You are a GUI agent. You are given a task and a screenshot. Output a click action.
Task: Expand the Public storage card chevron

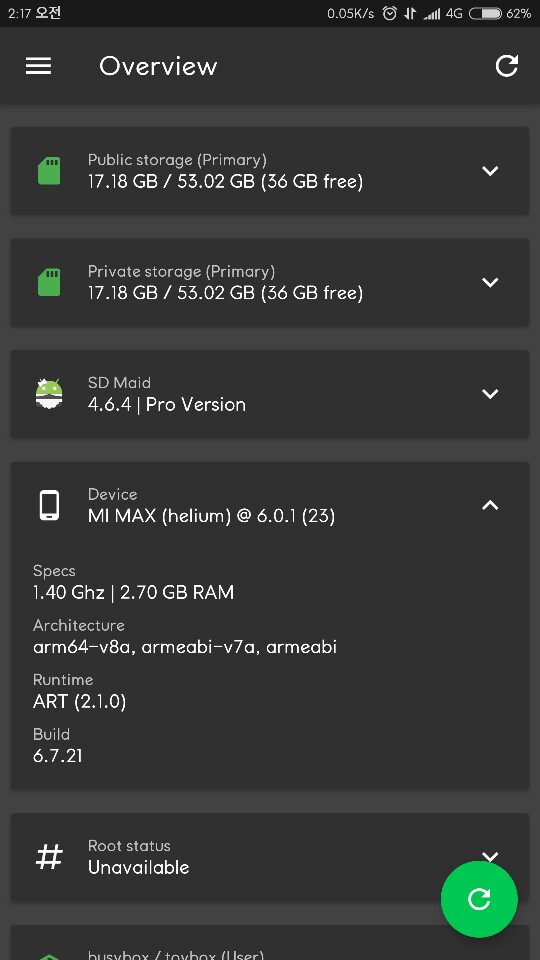pyautogui.click(x=490, y=171)
